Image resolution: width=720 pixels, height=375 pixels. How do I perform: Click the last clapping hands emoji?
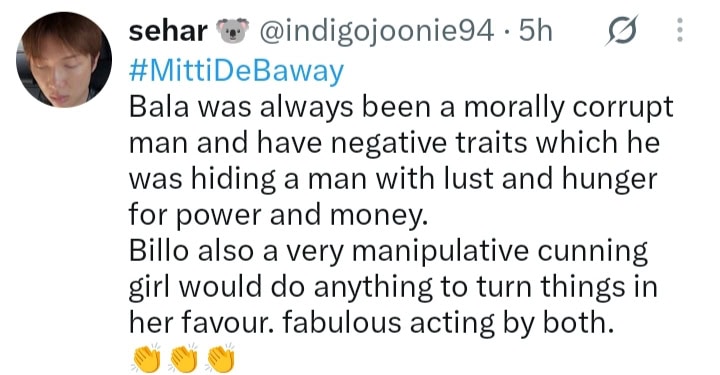pyautogui.click(x=220, y=358)
